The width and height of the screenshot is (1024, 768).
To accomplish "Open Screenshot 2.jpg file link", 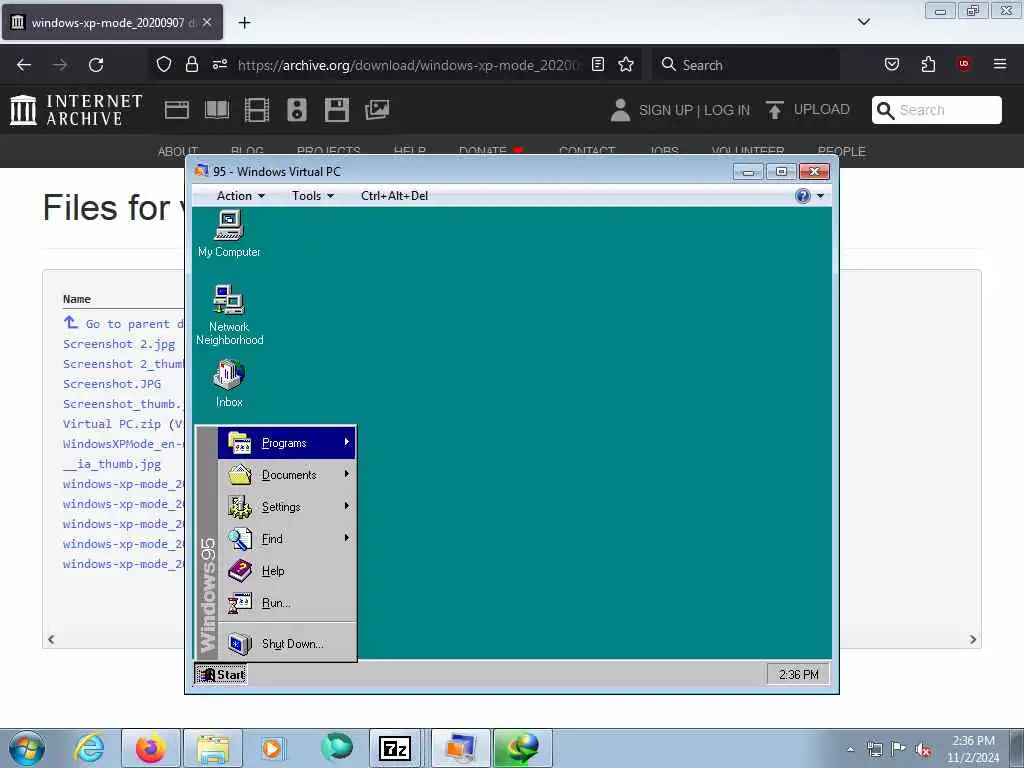I will (119, 344).
